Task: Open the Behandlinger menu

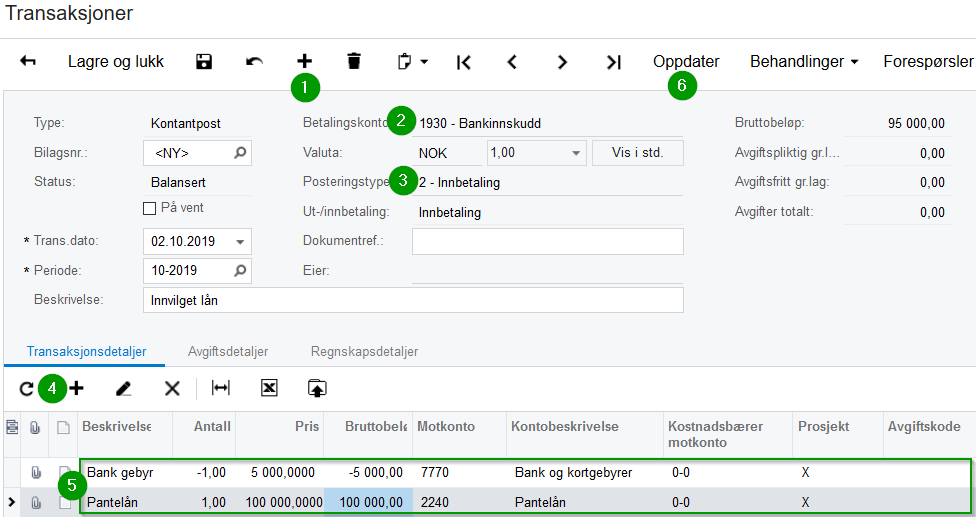Action: coord(804,62)
